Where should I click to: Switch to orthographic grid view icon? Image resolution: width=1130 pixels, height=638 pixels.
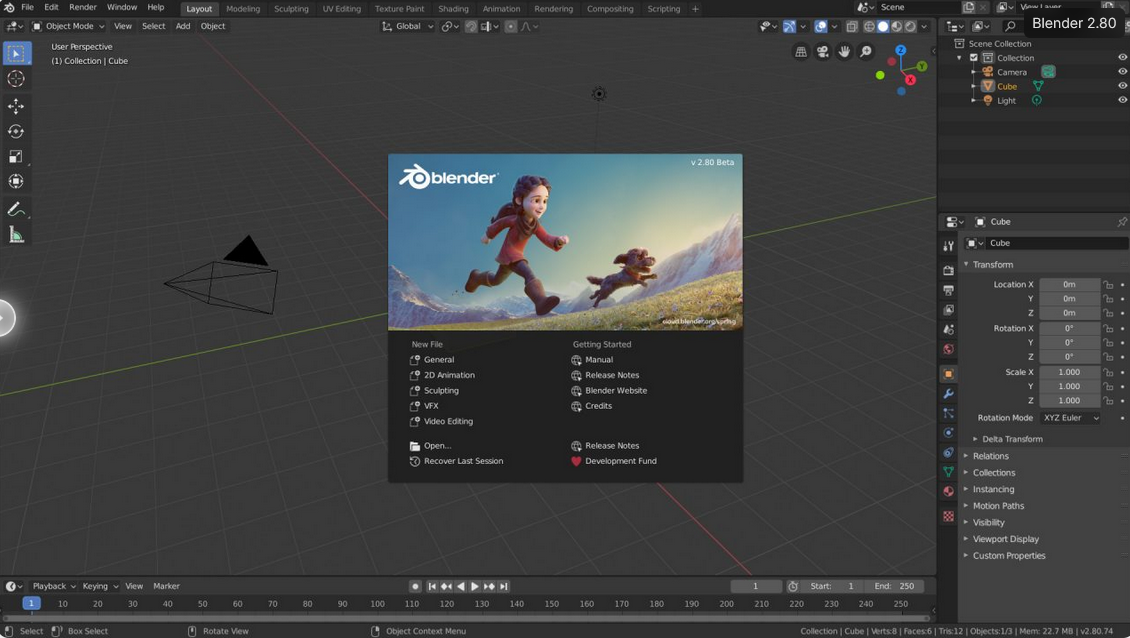801,51
